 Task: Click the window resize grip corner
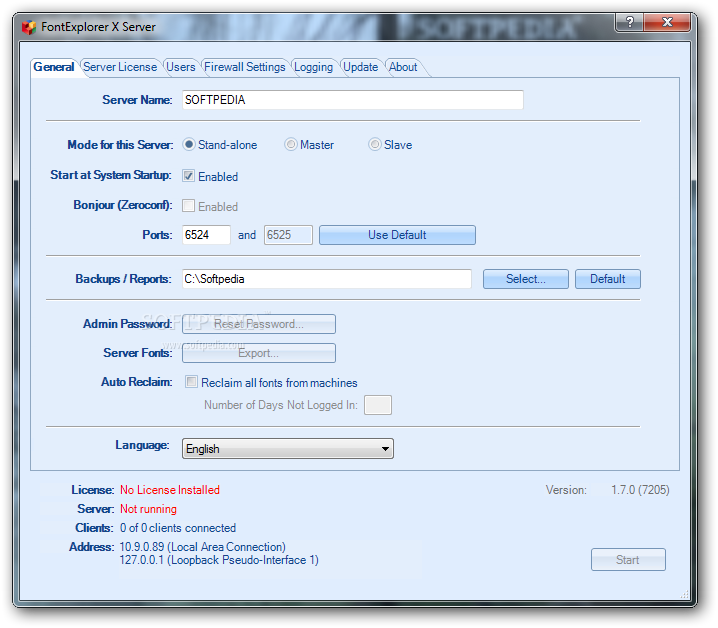pyautogui.click(x=685, y=594)
